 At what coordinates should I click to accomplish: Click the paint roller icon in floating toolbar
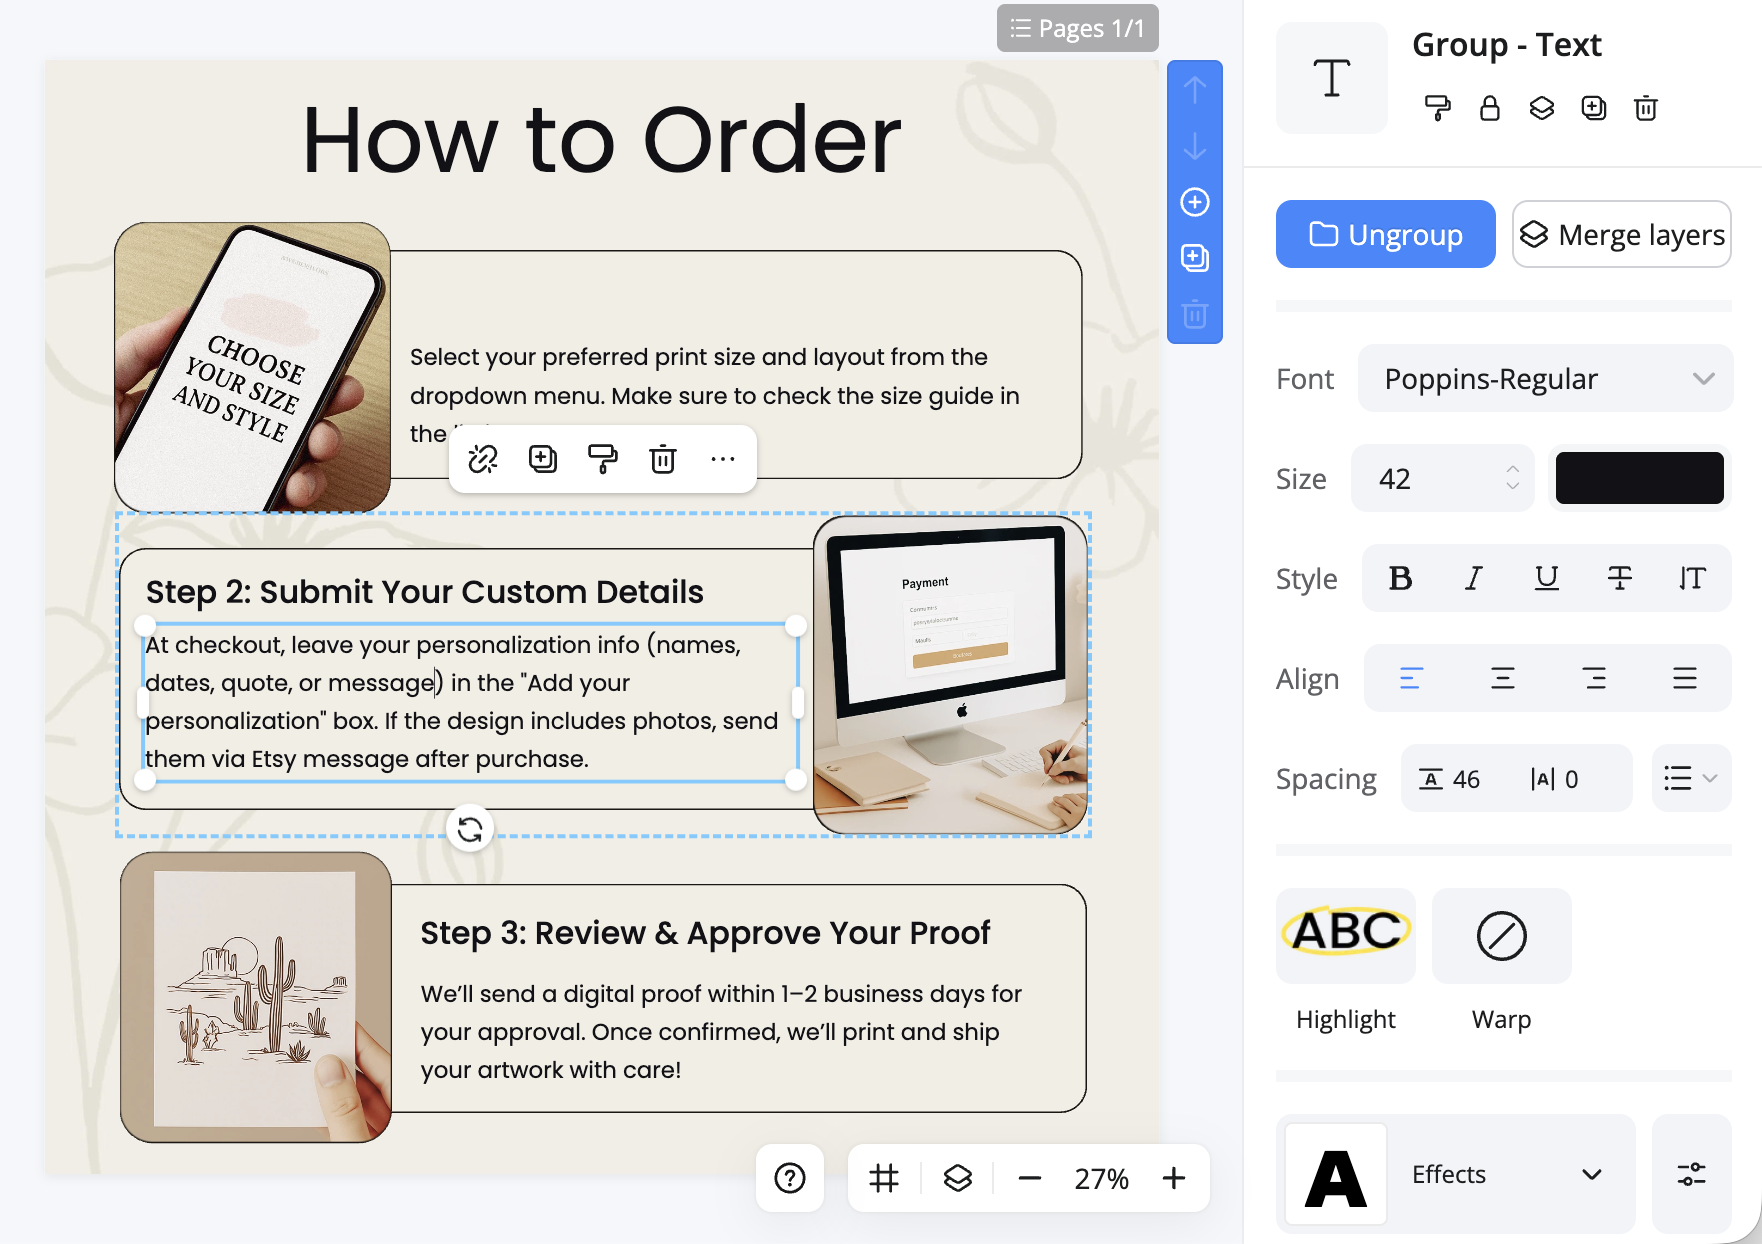603,459
